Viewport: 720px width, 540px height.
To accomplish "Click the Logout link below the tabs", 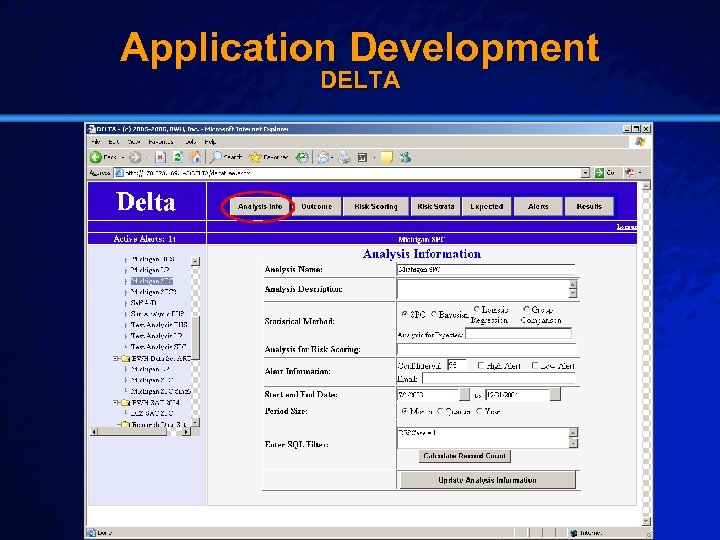I will [x=626, y=227].
